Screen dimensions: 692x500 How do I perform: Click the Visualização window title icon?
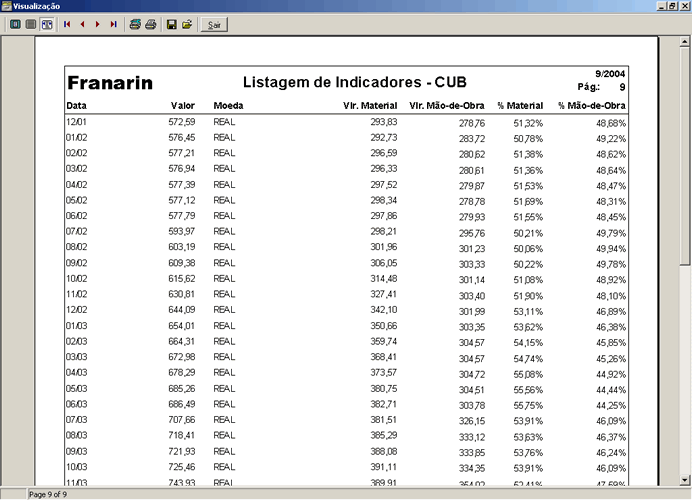pos(6,6)
